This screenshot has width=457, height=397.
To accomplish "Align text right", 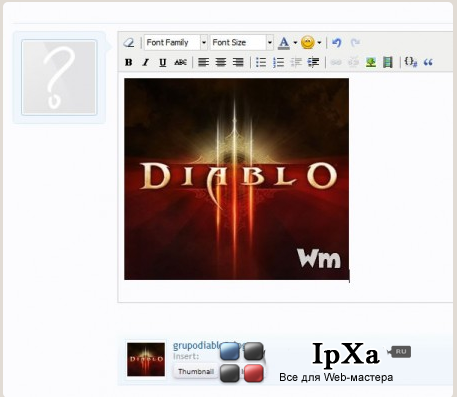I will pyautogui.click(x=238, y=62).
